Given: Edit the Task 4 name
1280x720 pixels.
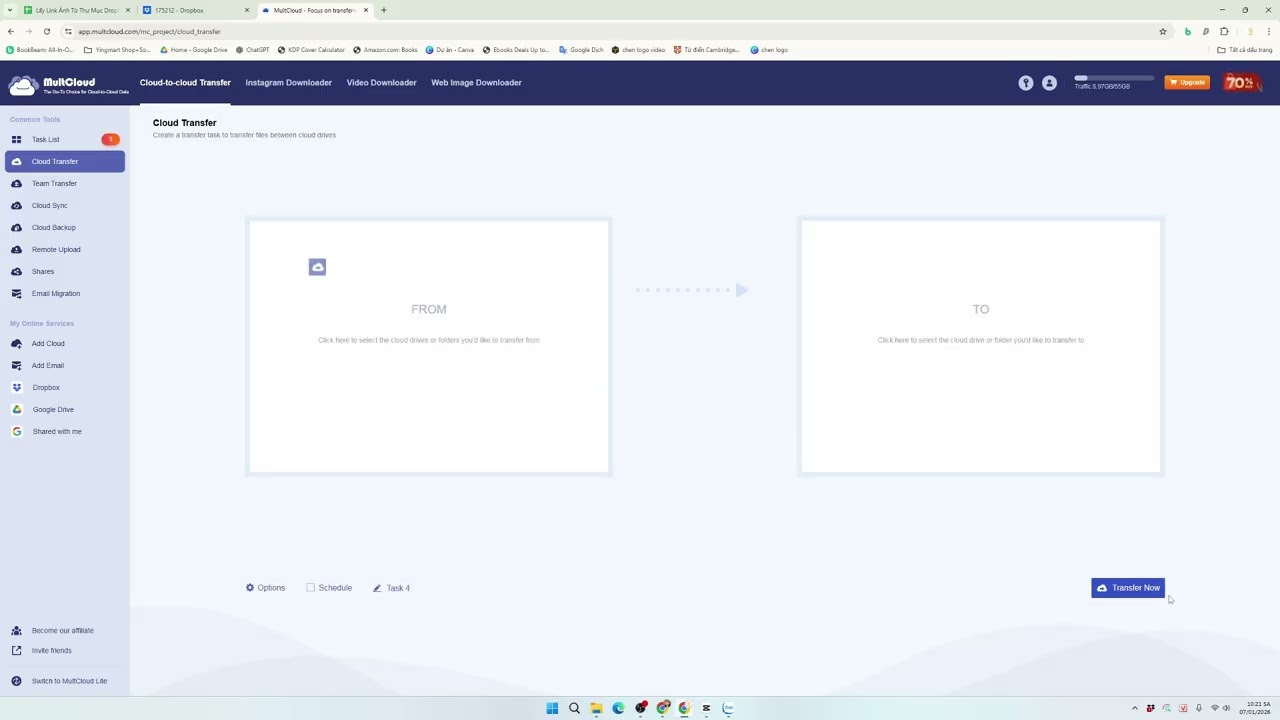Looking at the screenshot, I should tap(391, 588).
